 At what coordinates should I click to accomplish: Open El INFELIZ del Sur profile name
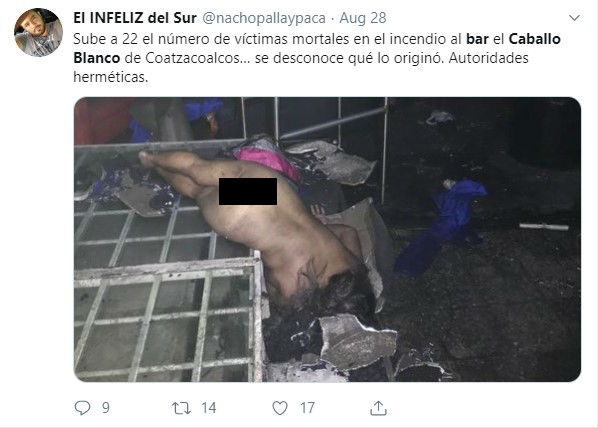135,18
